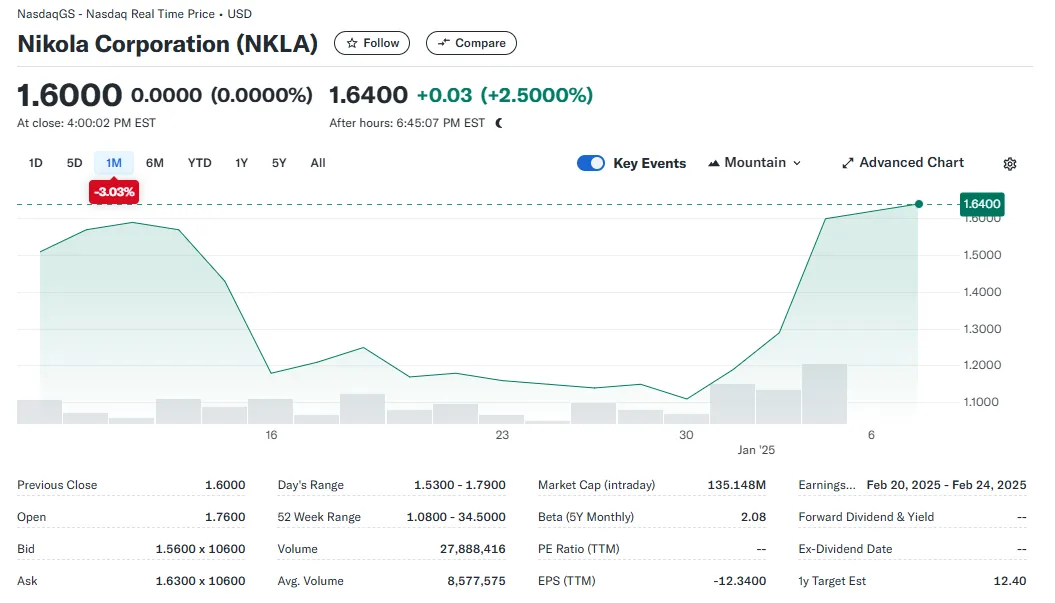The image size is (1055, 603).
Task: Click the green endpoint dot on chart
Action: tap(918, 204)
